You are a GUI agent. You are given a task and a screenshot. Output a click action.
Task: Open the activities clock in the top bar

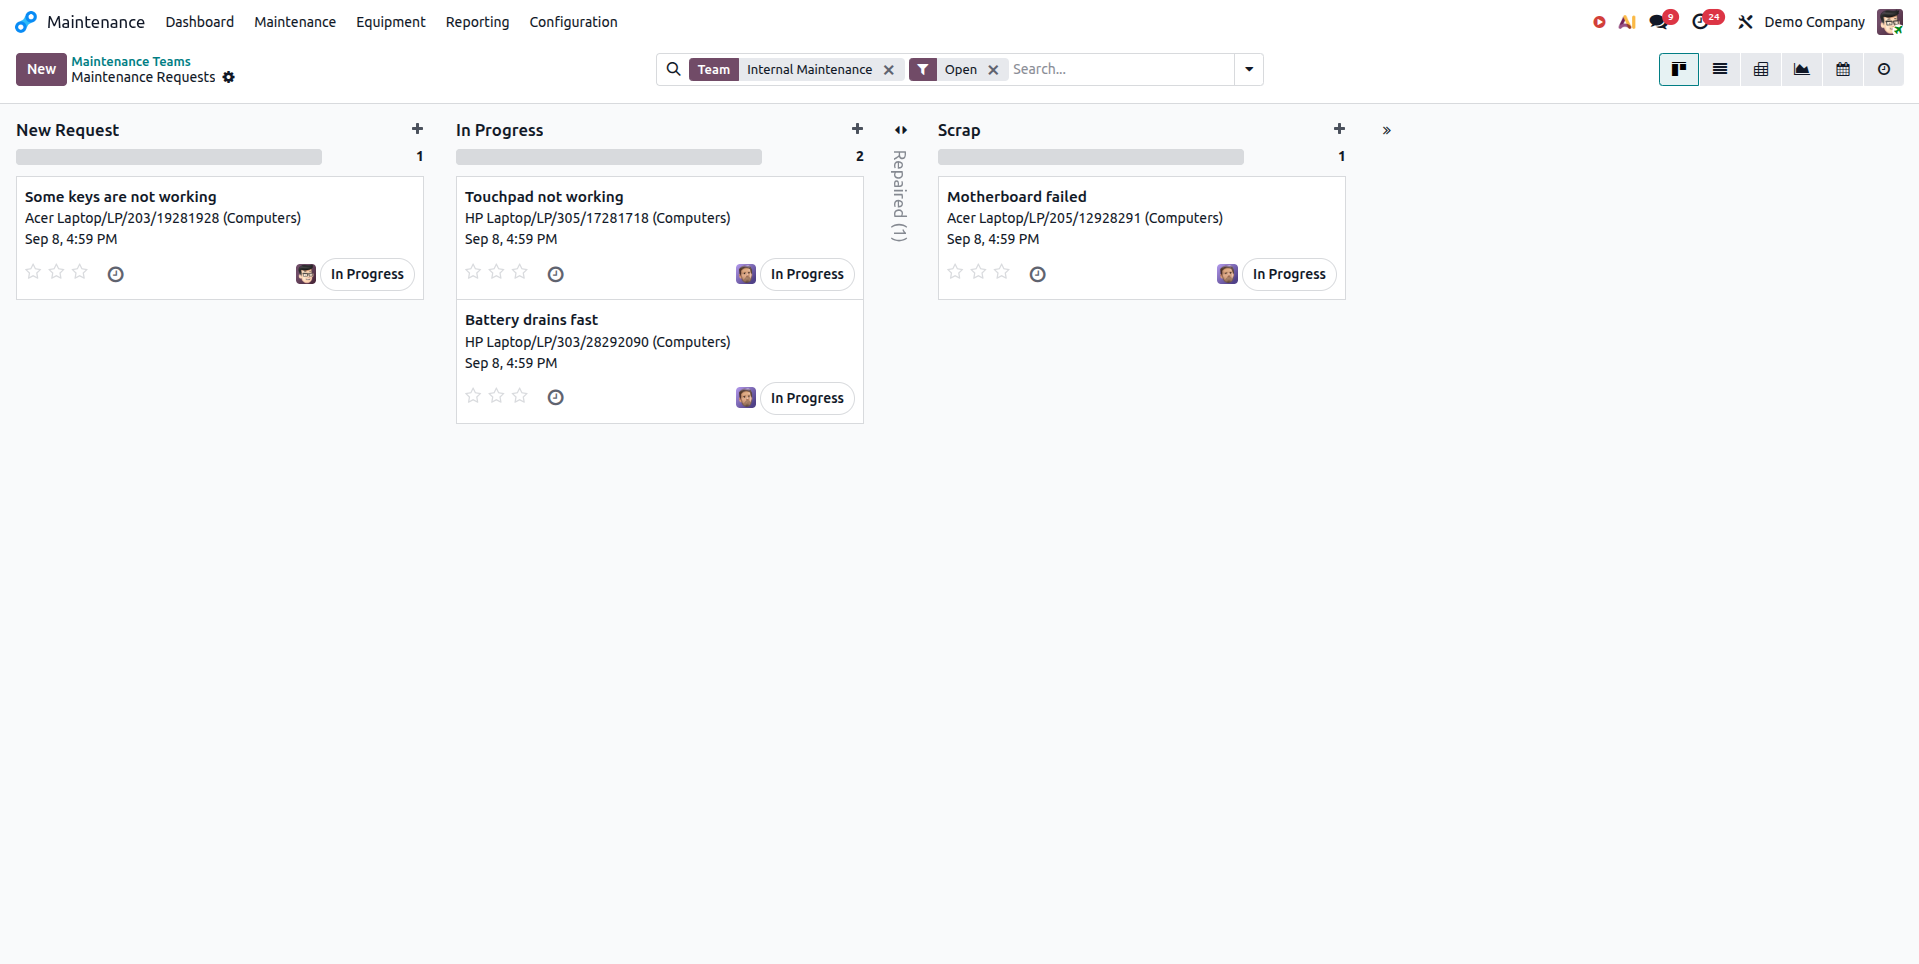point(1700,22)
